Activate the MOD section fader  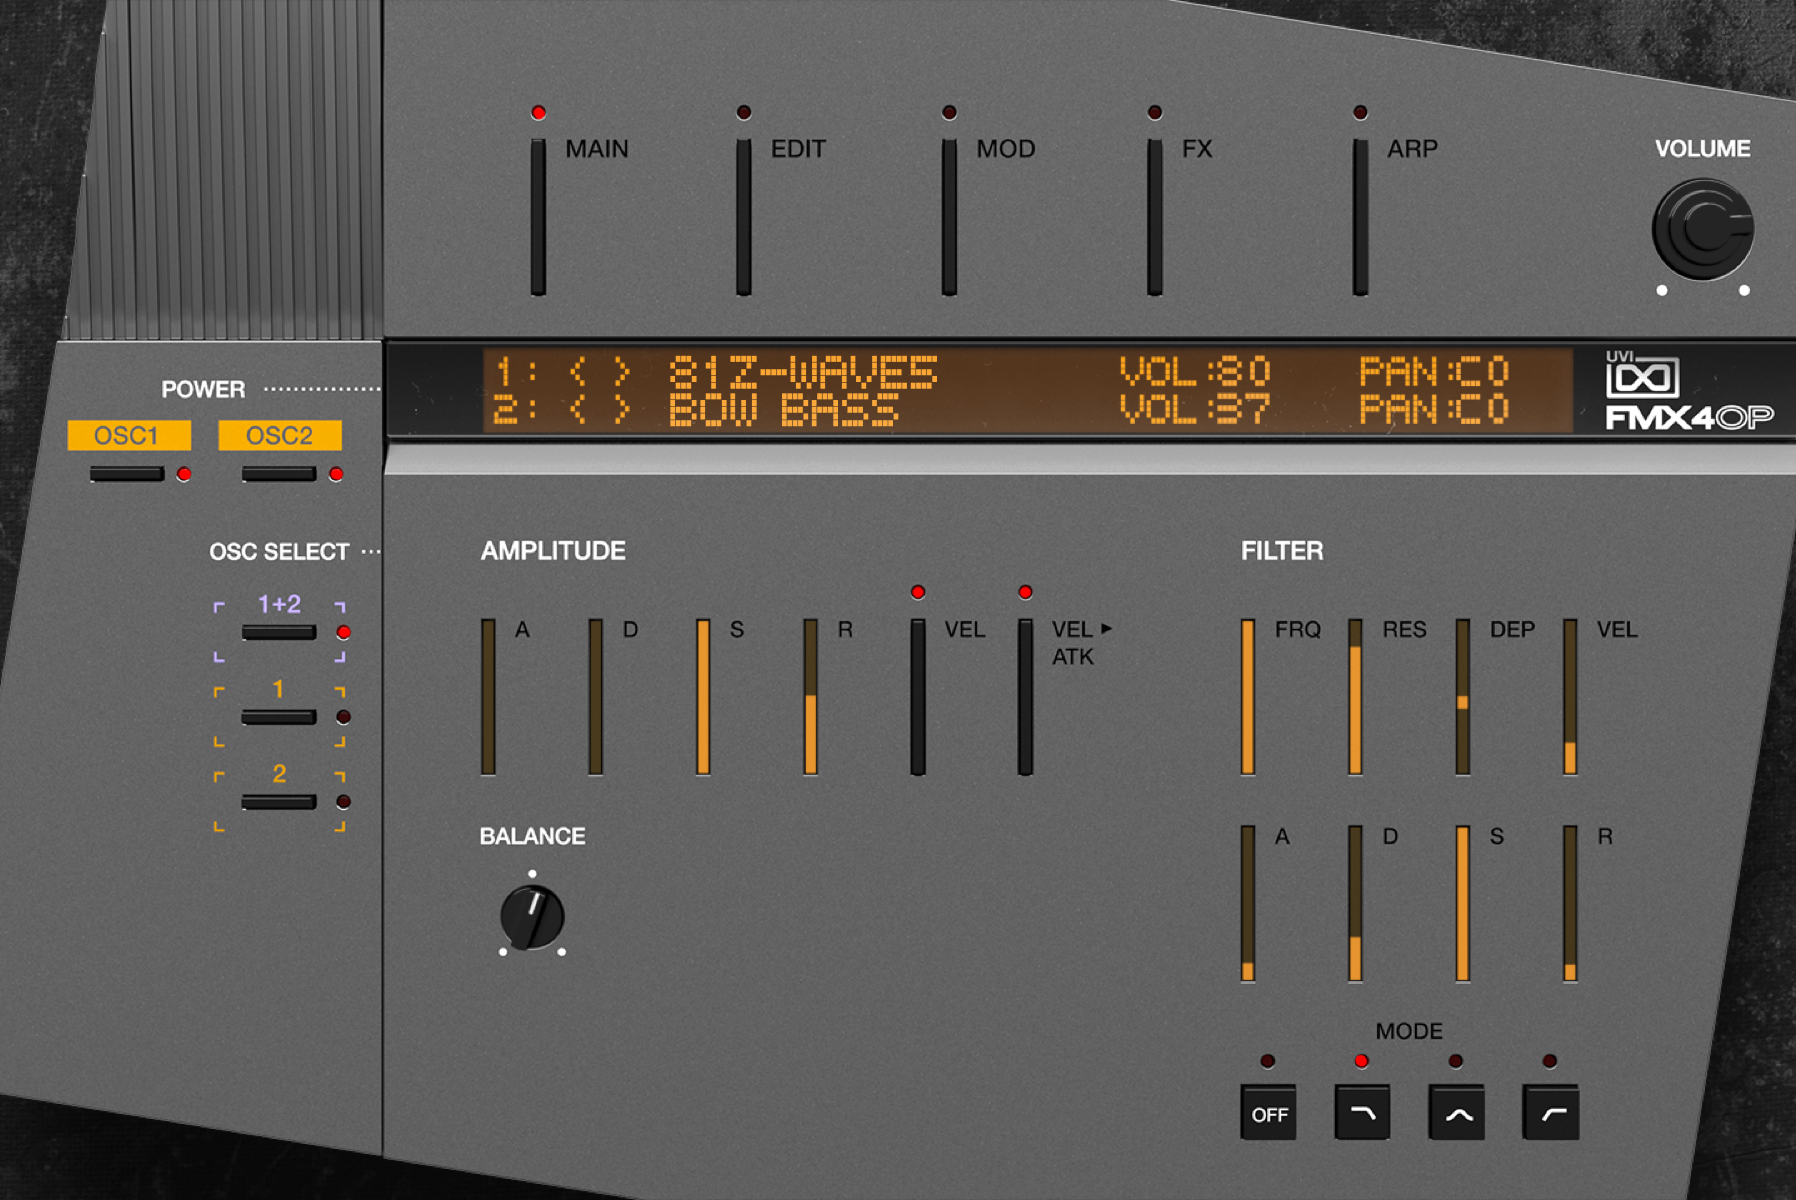tap(948, 215)
